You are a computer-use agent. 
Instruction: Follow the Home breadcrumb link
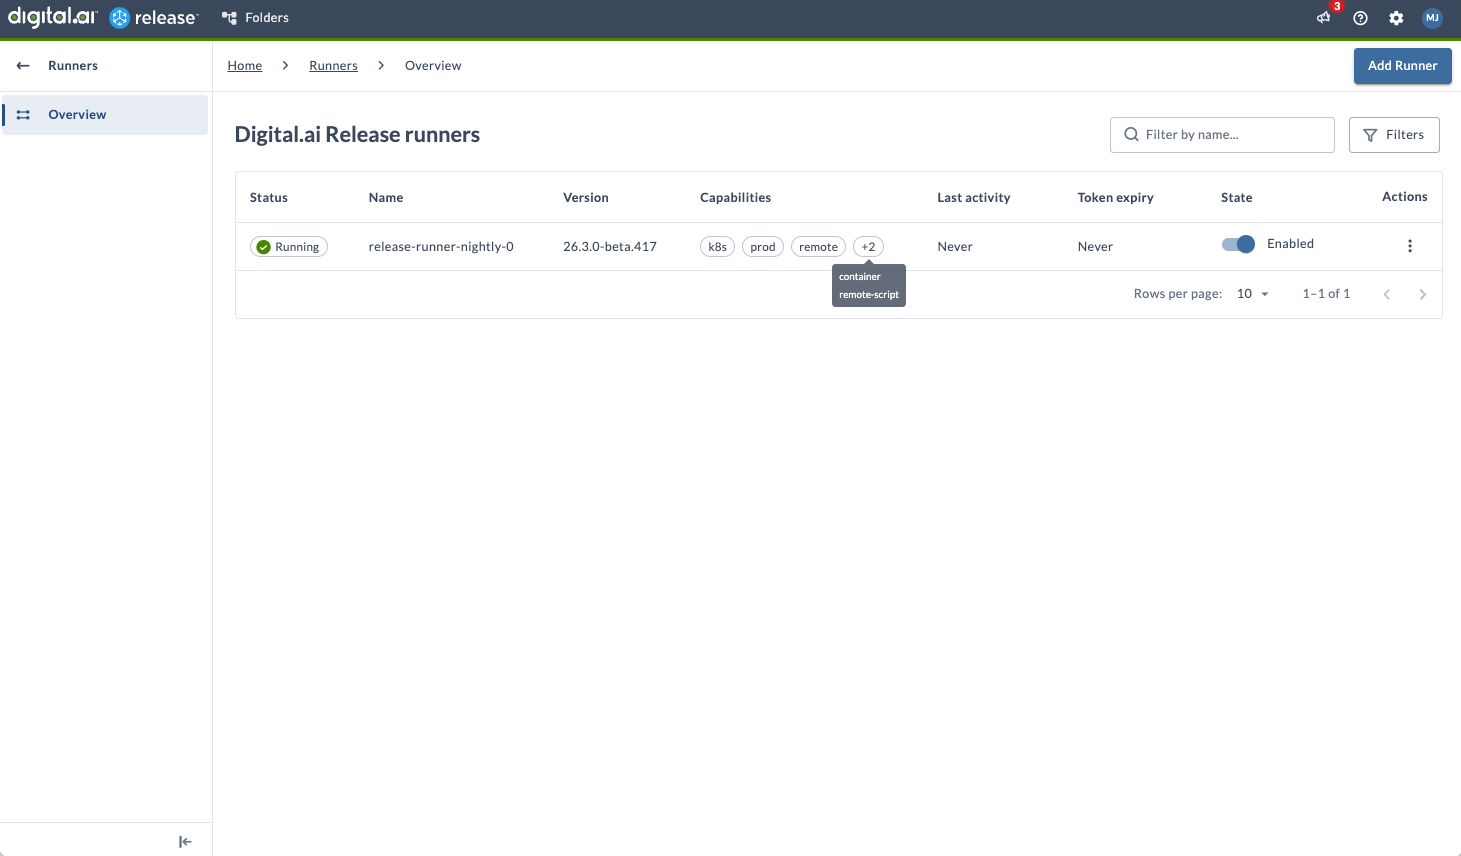pos(245,66)
